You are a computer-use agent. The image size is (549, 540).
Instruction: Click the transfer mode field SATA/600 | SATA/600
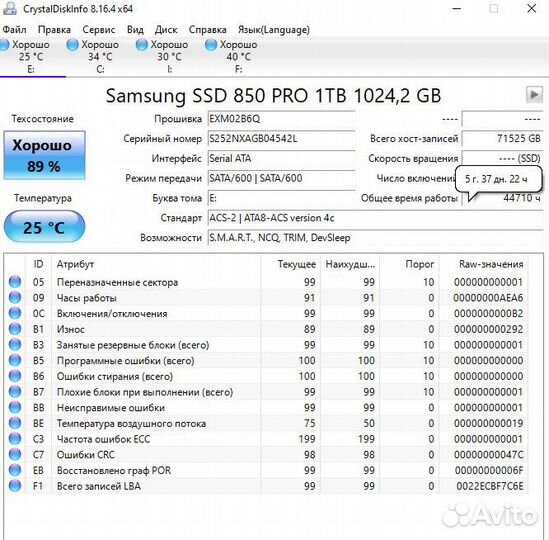coord(282,178)
